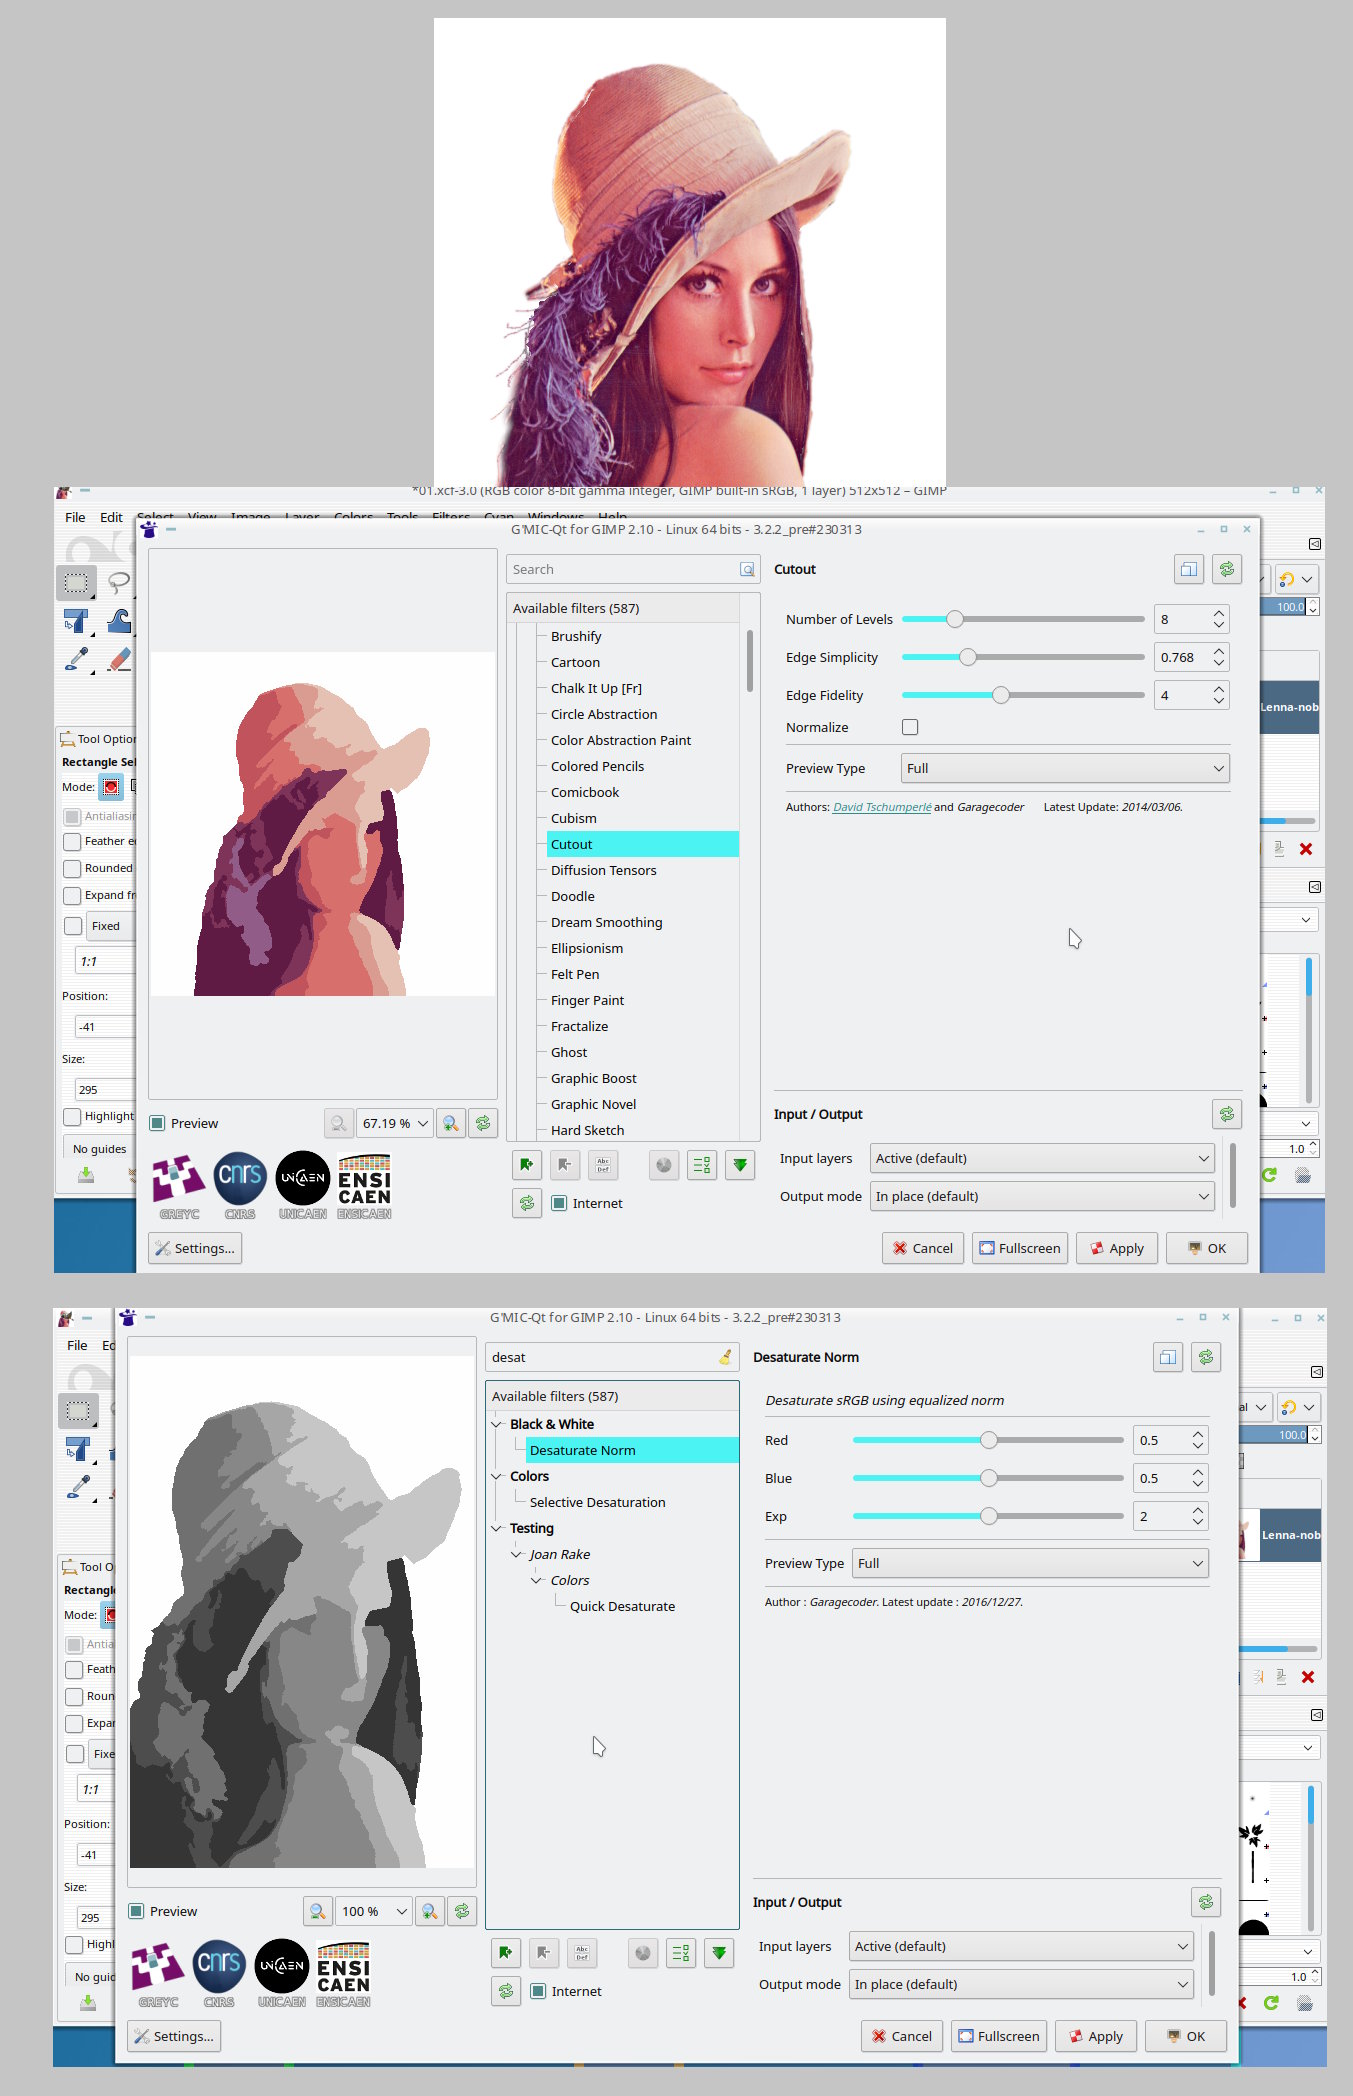Click Red slider handle in Desaturate Norm
The width and height of the screenshot is (1353, 2096).
[989, 1440]
